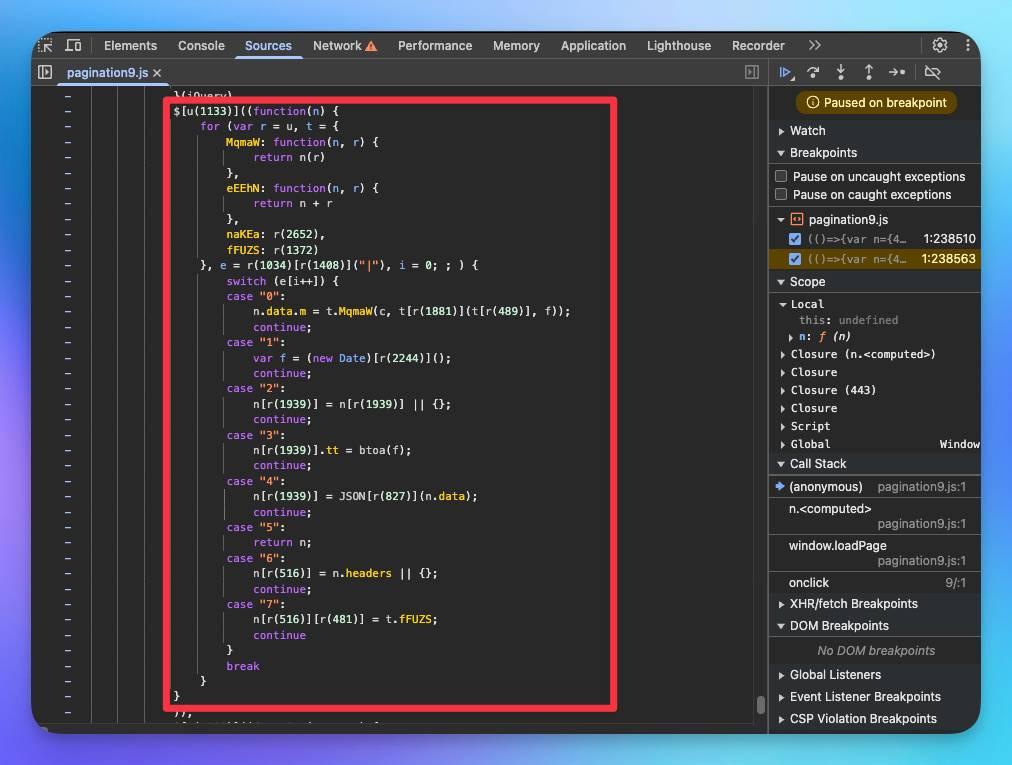
Task: Open the DevTools three-dot customize menu
Action: [x=967, y=45]
